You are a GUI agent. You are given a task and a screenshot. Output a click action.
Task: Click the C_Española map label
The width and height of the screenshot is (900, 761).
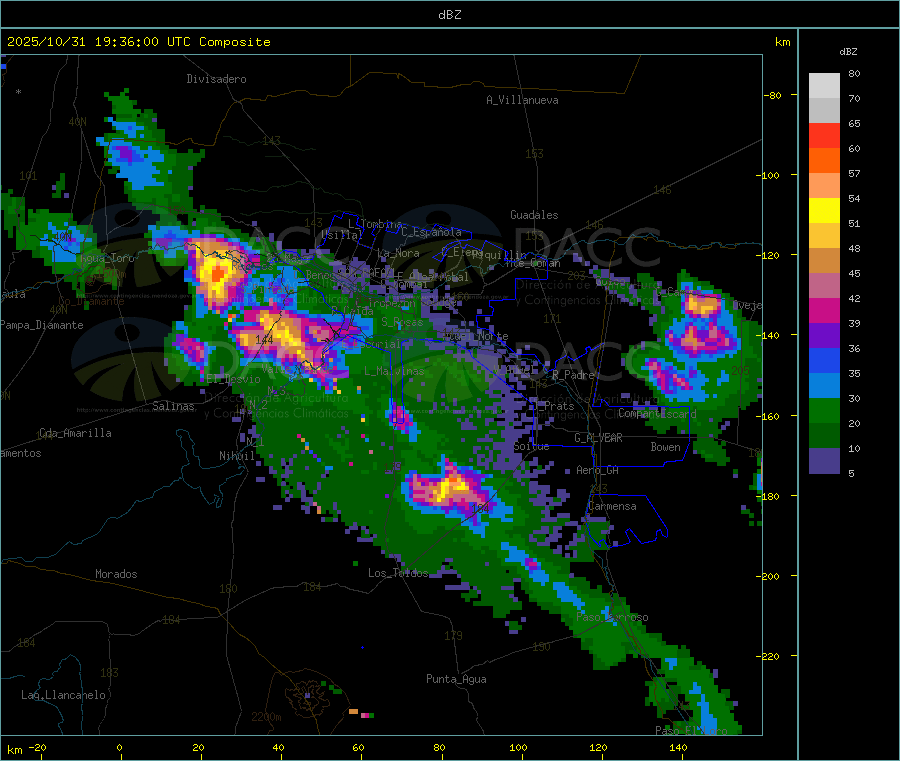point(431,232)
